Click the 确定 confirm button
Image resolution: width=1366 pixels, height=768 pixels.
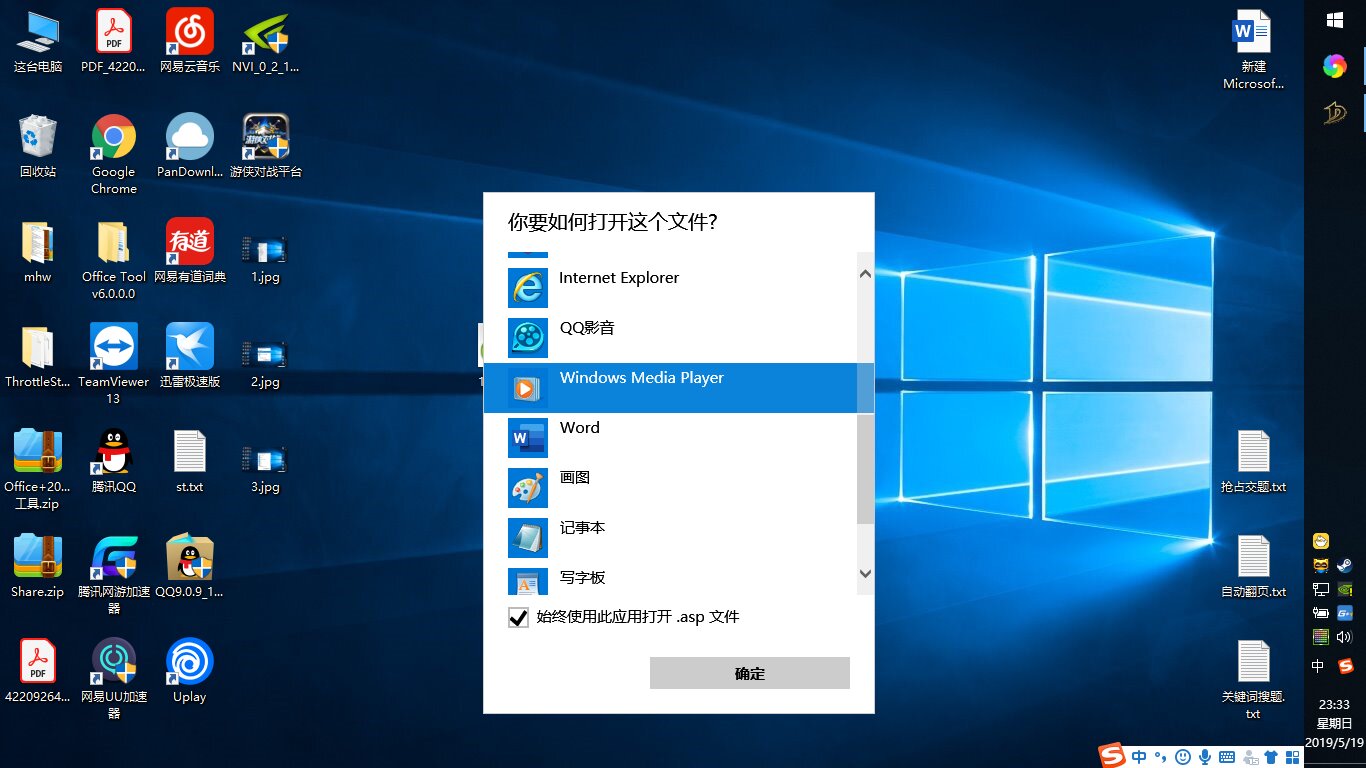(x=749, y=673)
